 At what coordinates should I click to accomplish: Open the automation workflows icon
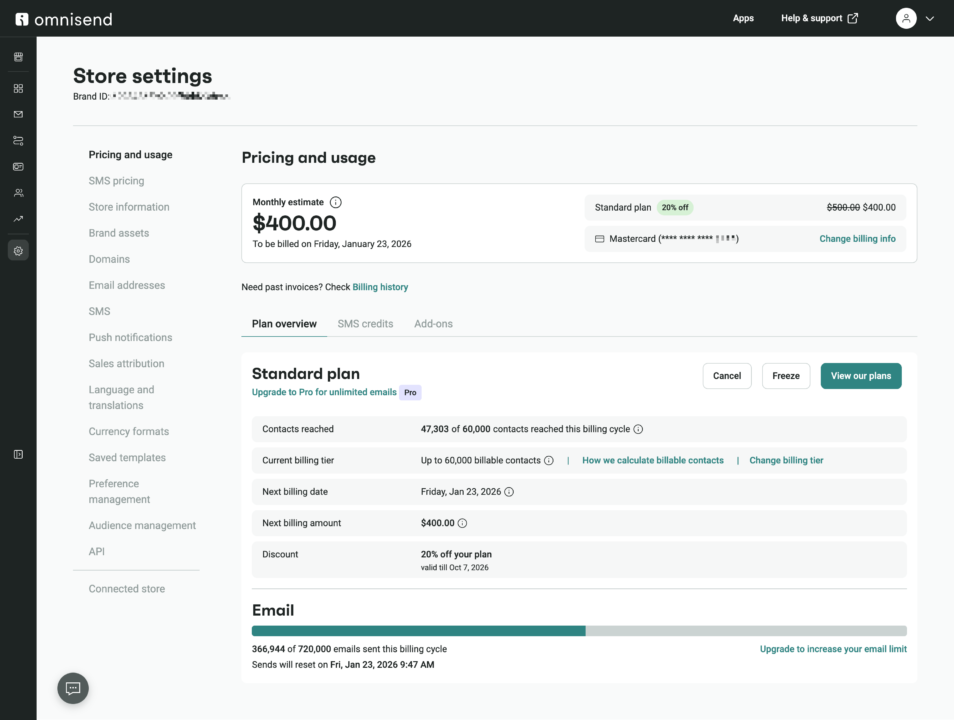tap(18, 140)
